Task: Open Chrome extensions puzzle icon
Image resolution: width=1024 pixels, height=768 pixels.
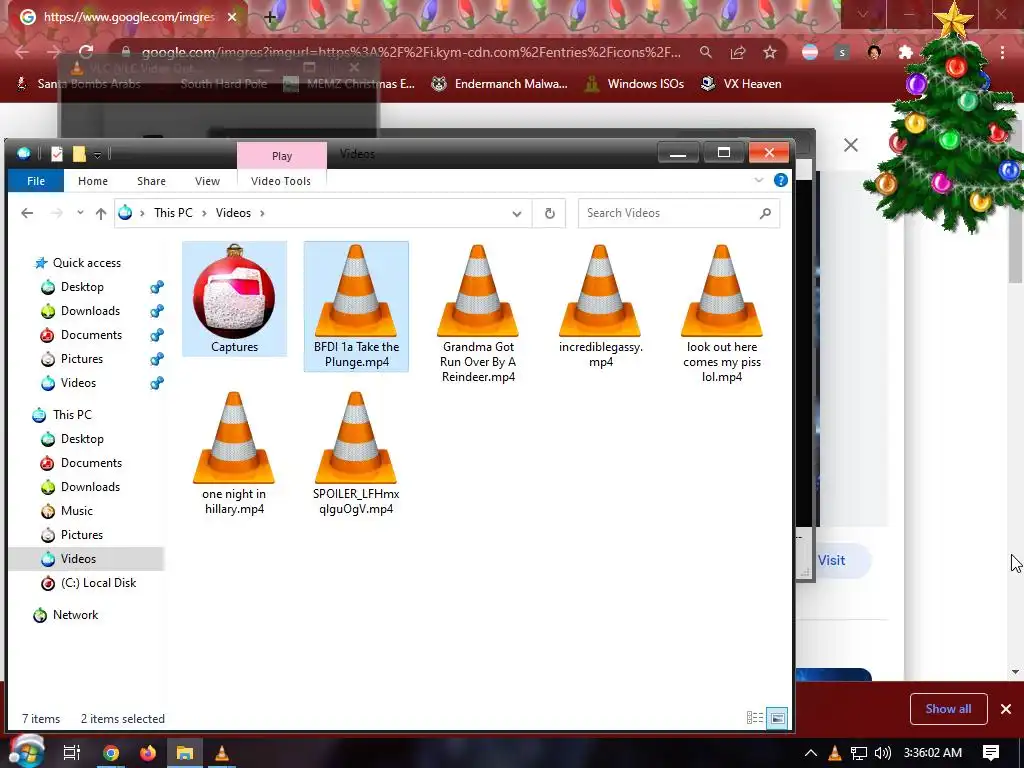Action: pyautogui.click(x=906, y=52)
